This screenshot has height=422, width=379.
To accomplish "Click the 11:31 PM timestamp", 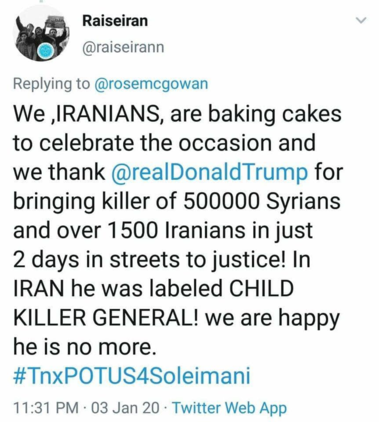I will (46, 408).
